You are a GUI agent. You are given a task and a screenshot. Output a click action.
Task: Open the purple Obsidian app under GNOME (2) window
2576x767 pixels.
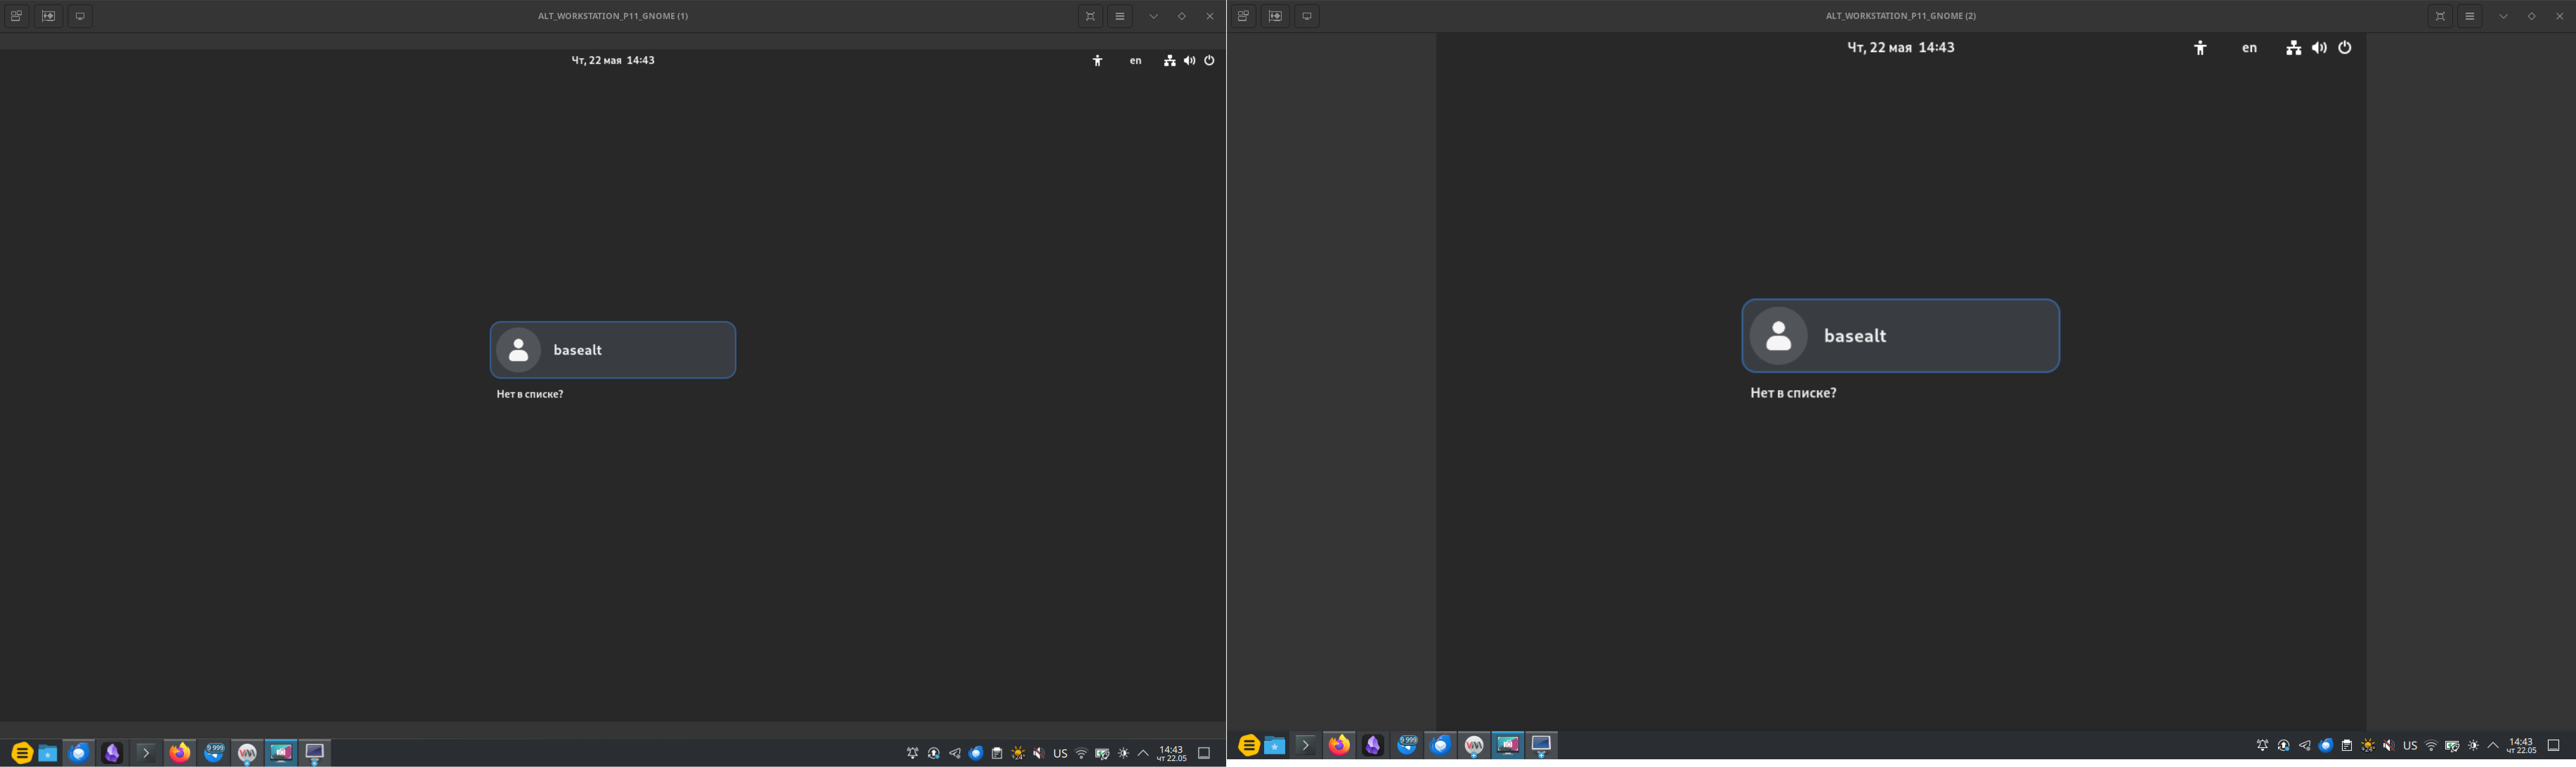[x=1373, y=745]
